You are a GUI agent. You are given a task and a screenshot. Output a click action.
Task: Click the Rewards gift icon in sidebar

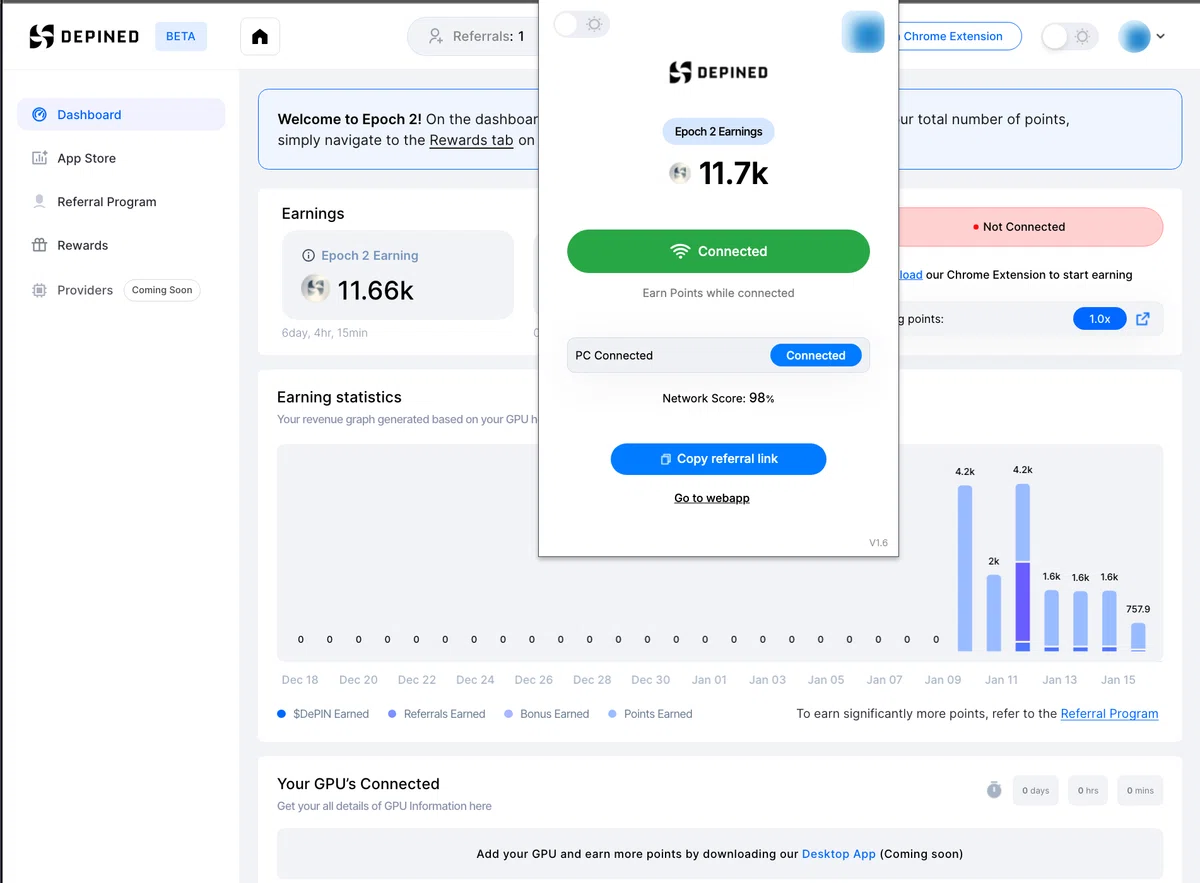pos(39,245)
